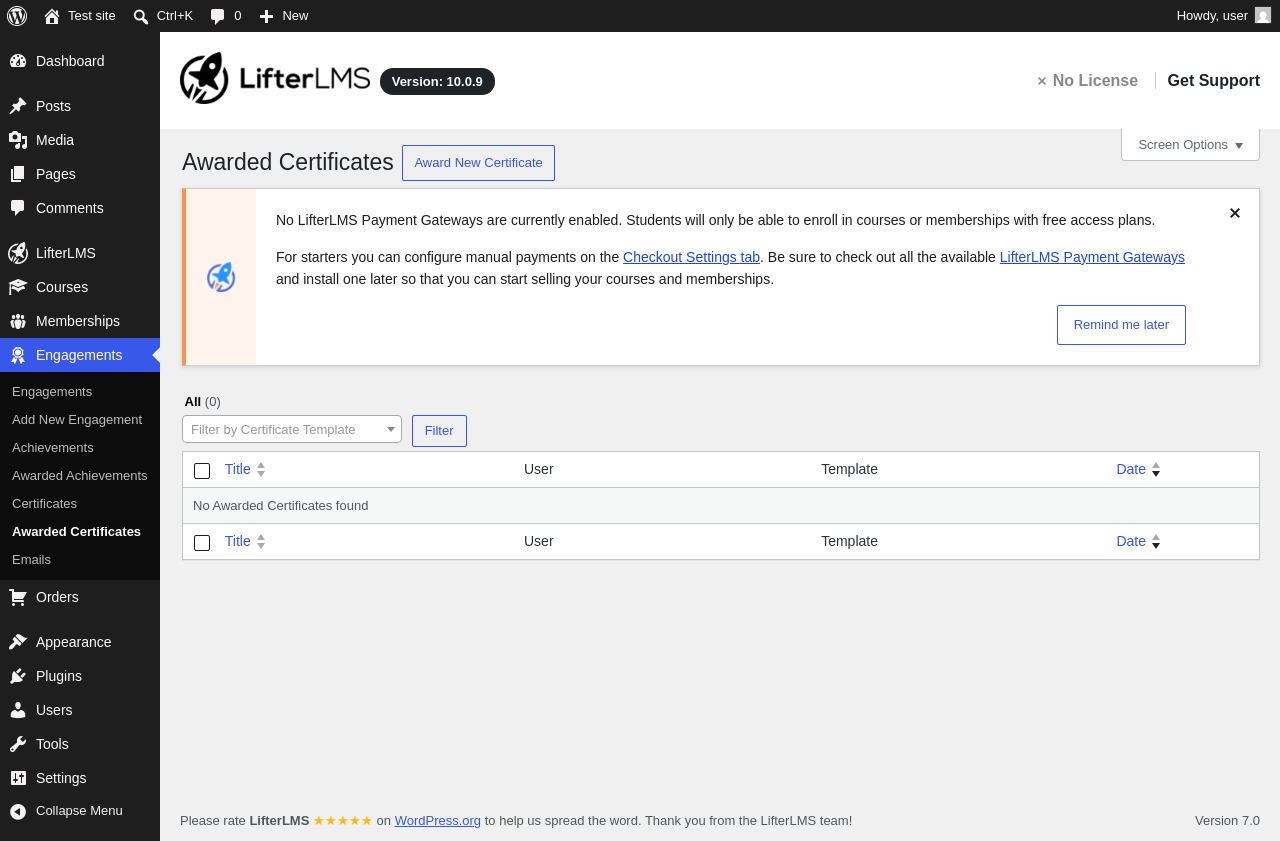Screen dimensions: 1280x841
Task: Go to Achievements submenu item
Action: pyautogui.click(x=53, y=447)
